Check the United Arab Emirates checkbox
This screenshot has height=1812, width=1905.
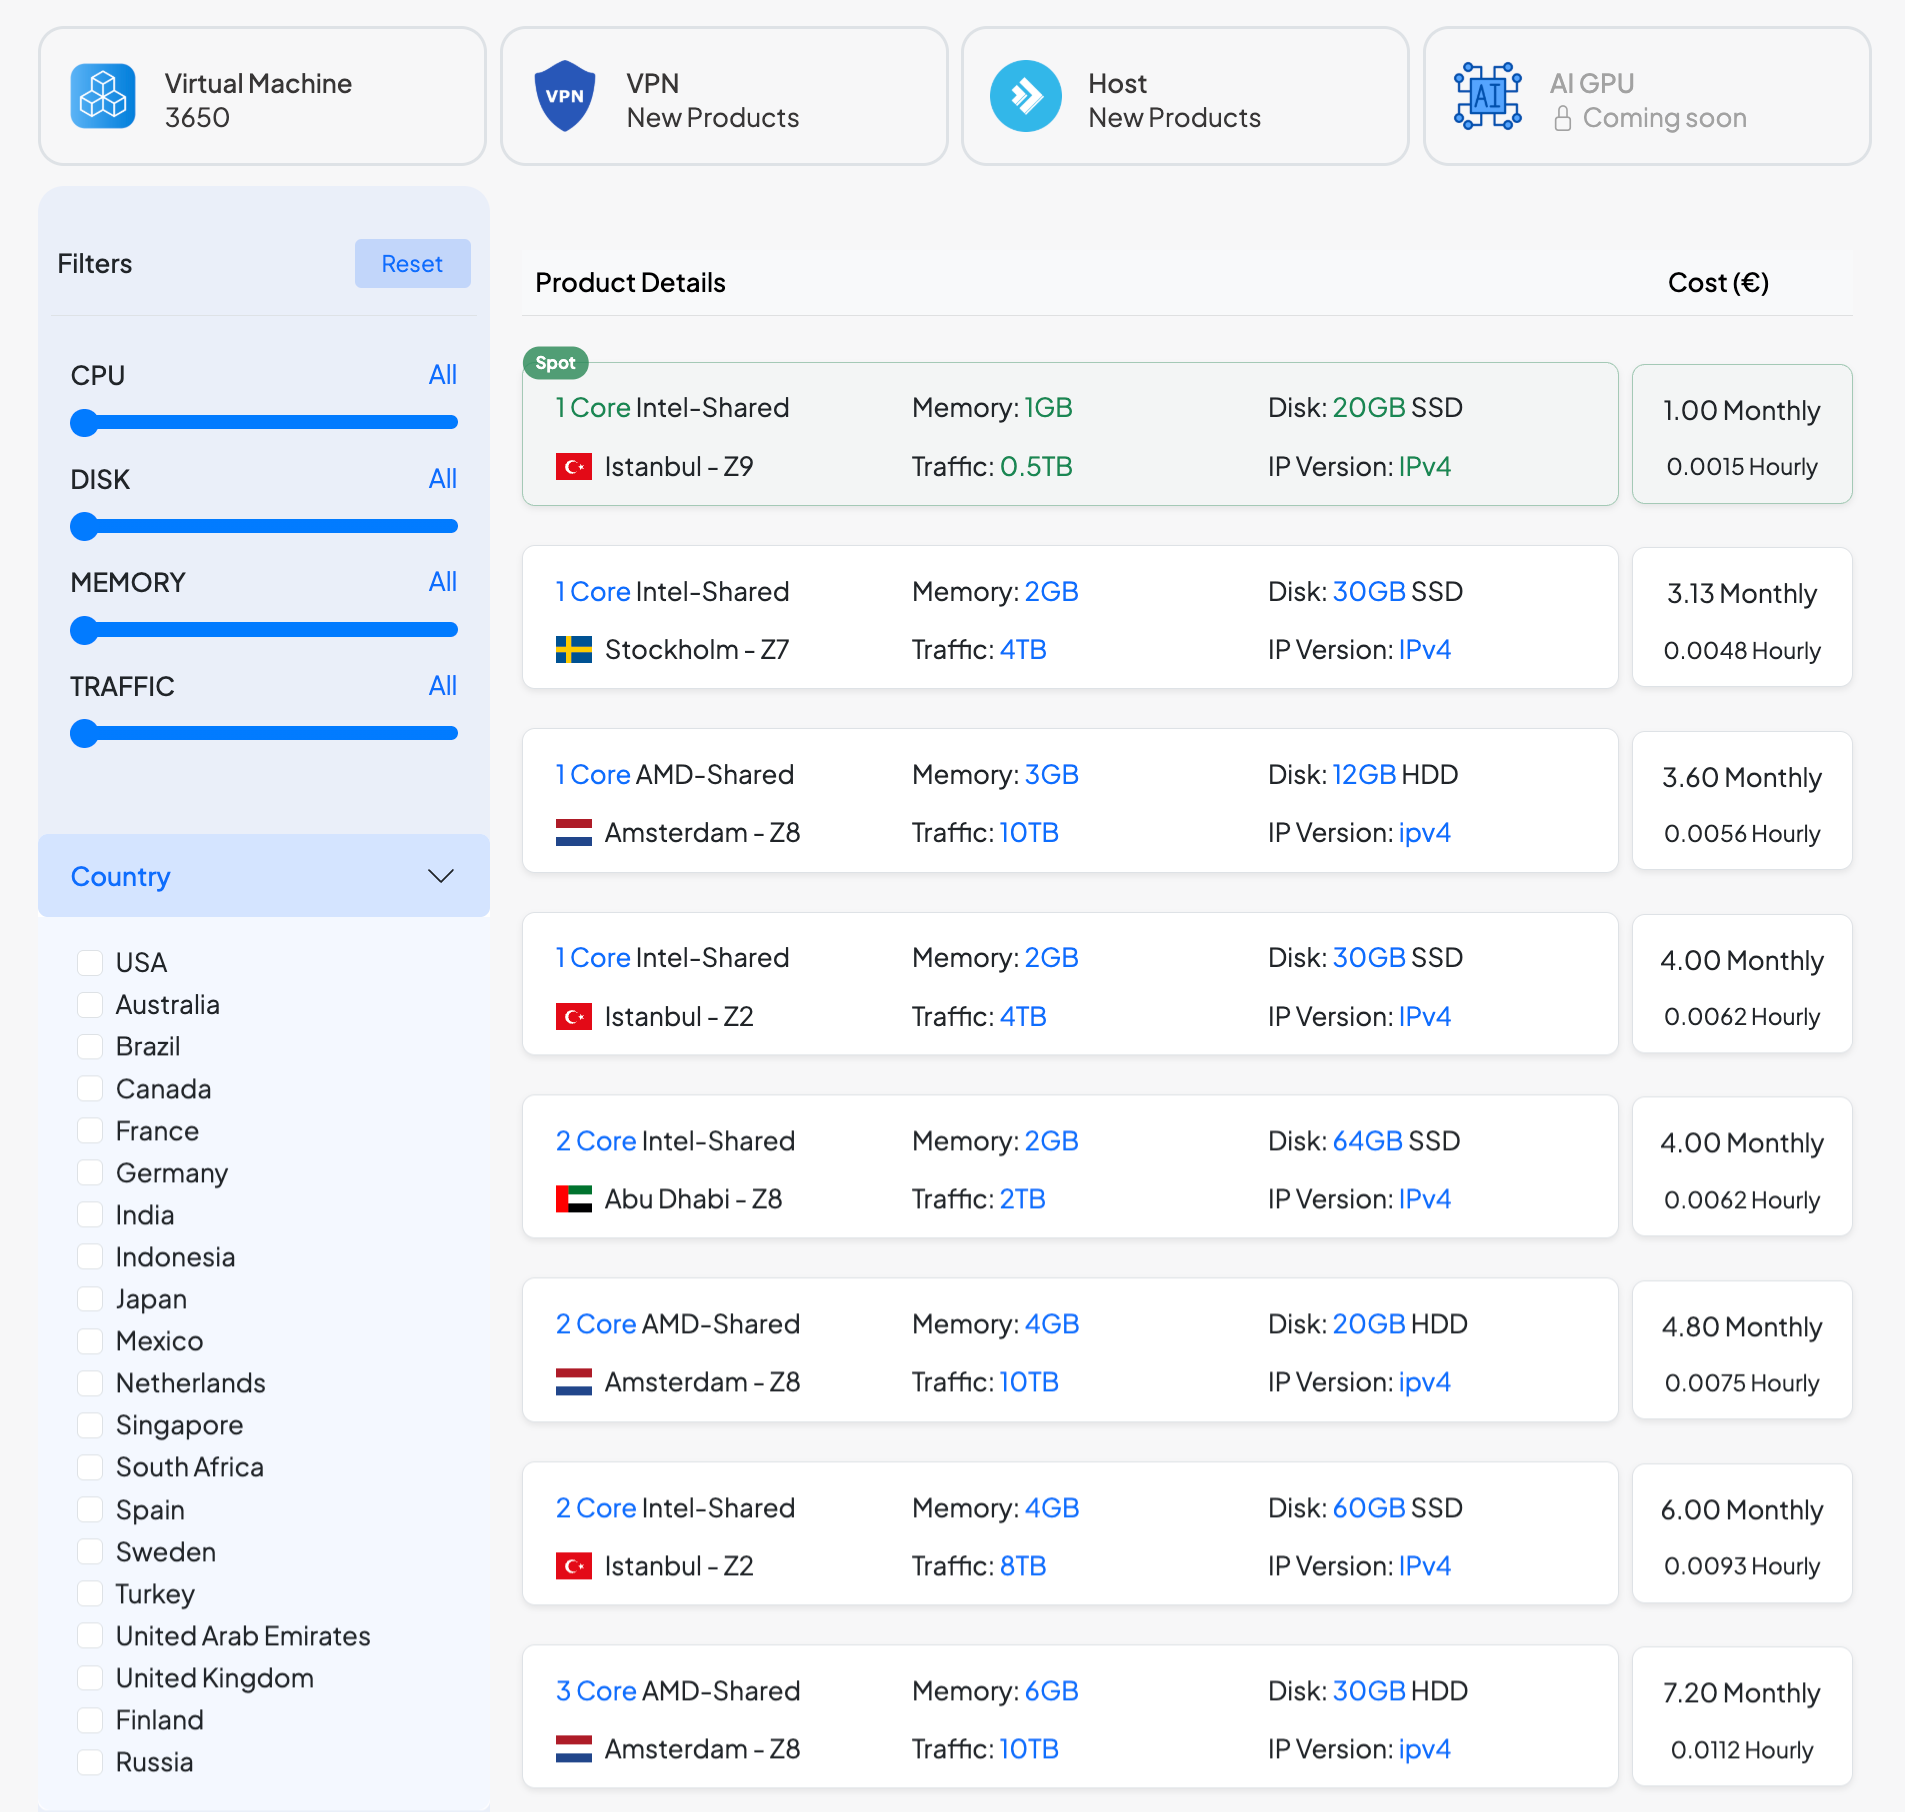coord(91,1635)
